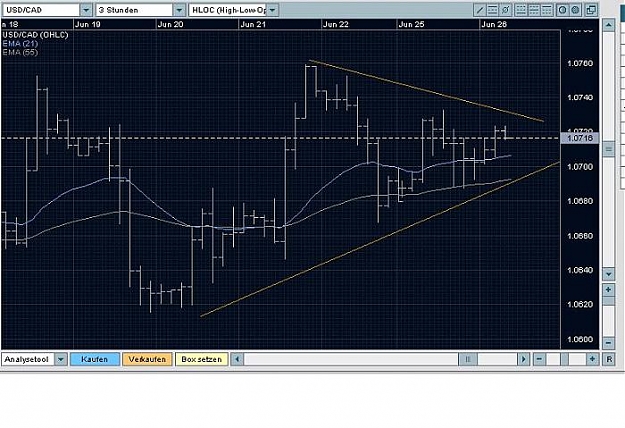Click the horizontal zoom slider handle

click(x=564, y=359)
